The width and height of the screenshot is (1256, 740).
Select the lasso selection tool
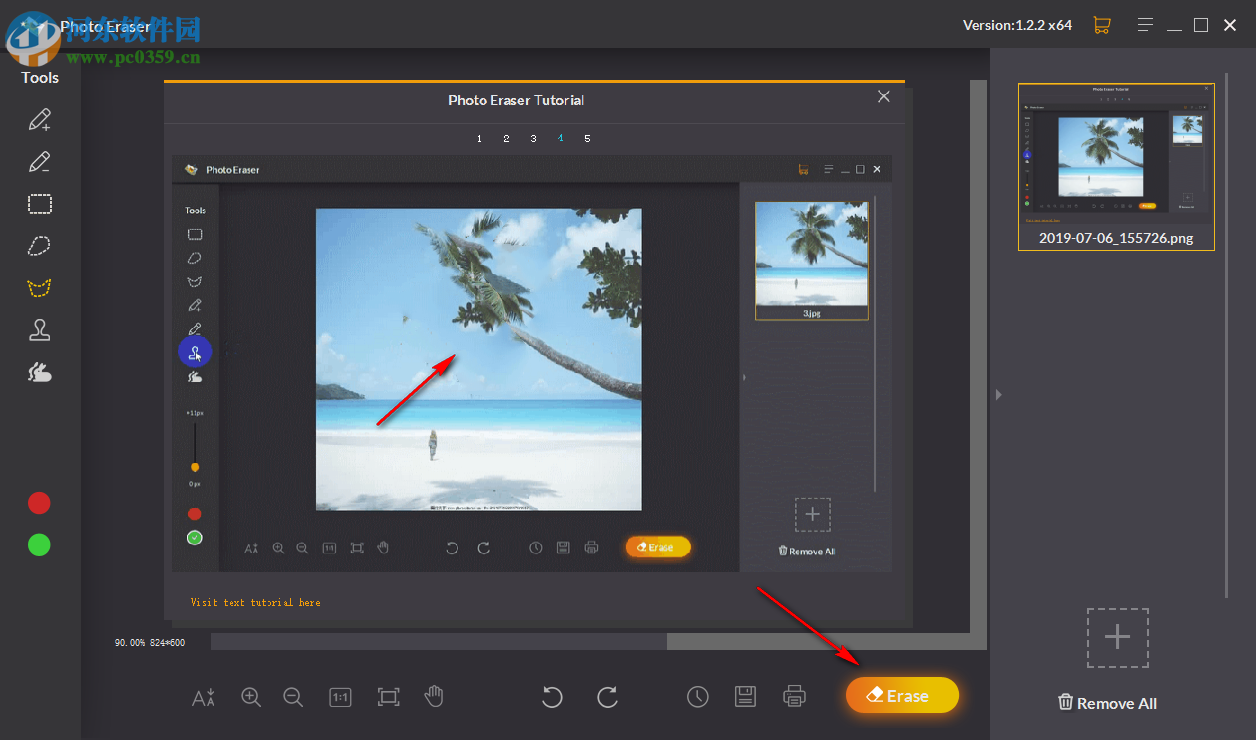tap(40, 245)
